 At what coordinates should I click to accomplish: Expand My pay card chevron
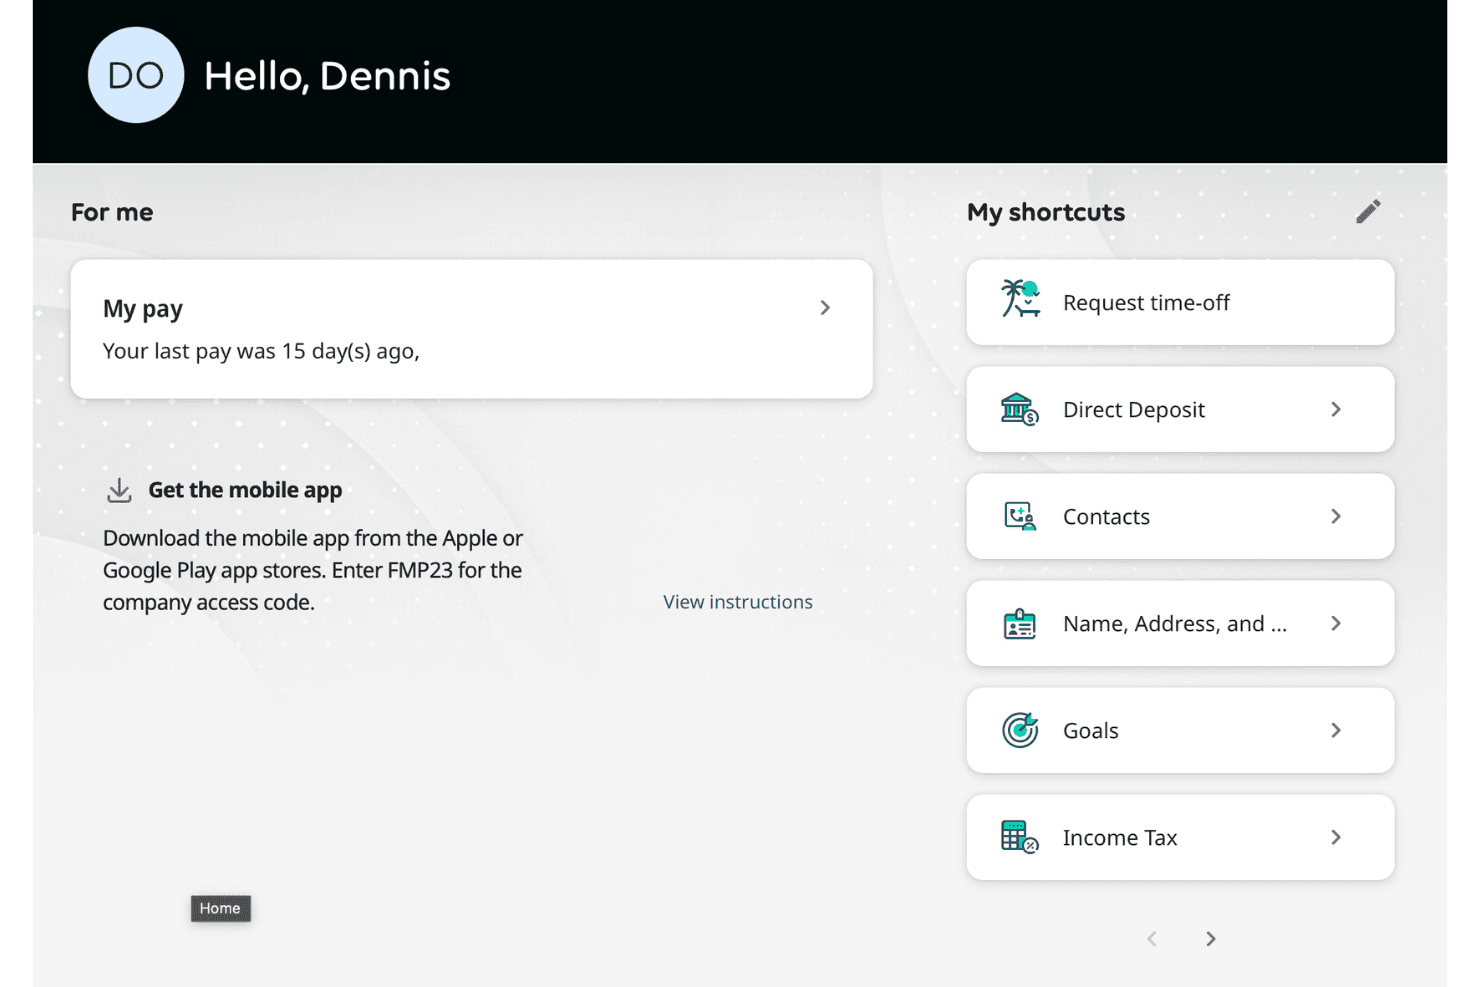click(825, 308)
